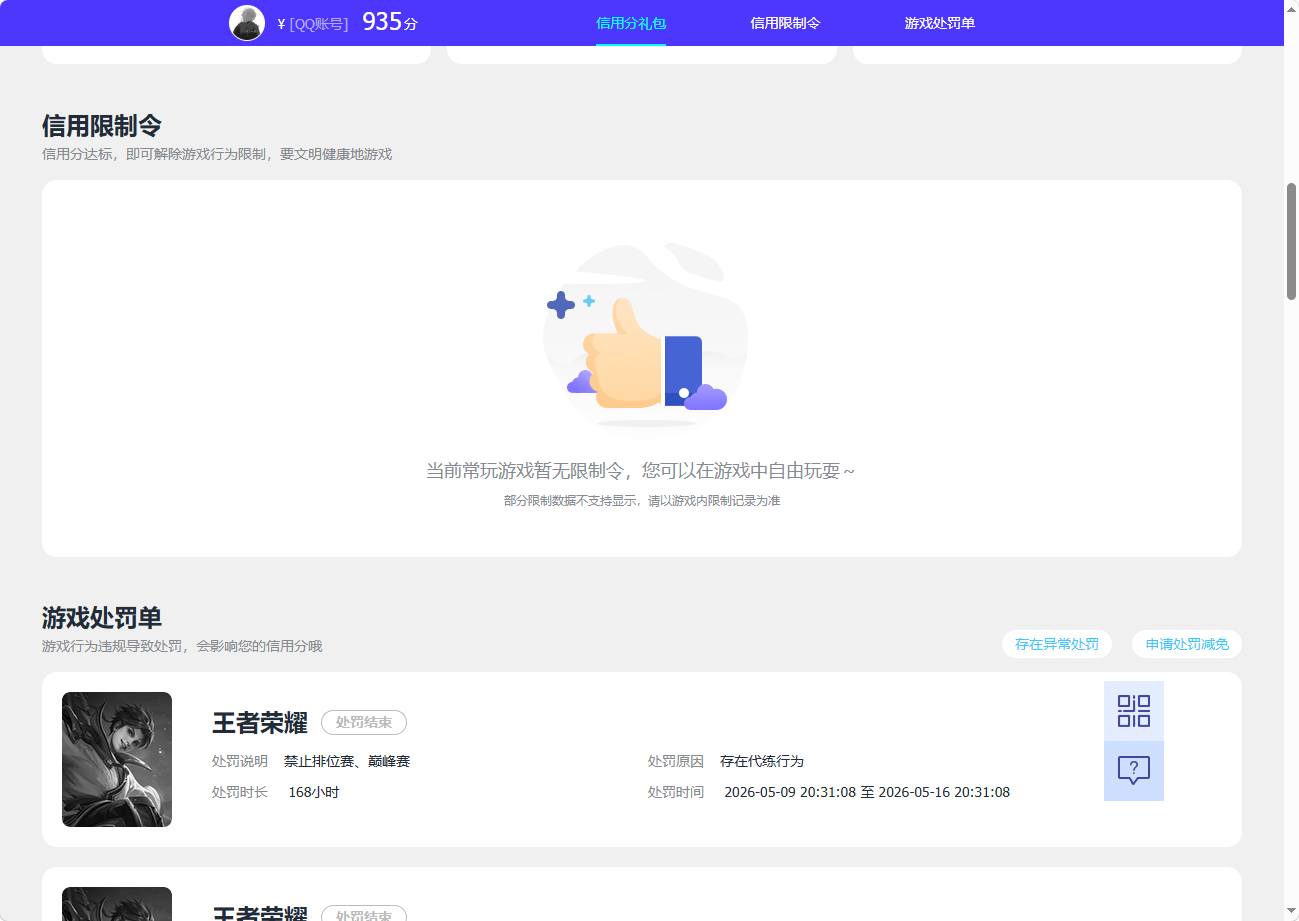Click the penalty time range 2026-05-09 to 2026-05-16
The height and width of the screenshot is (921, 1299).
[867, 792]
